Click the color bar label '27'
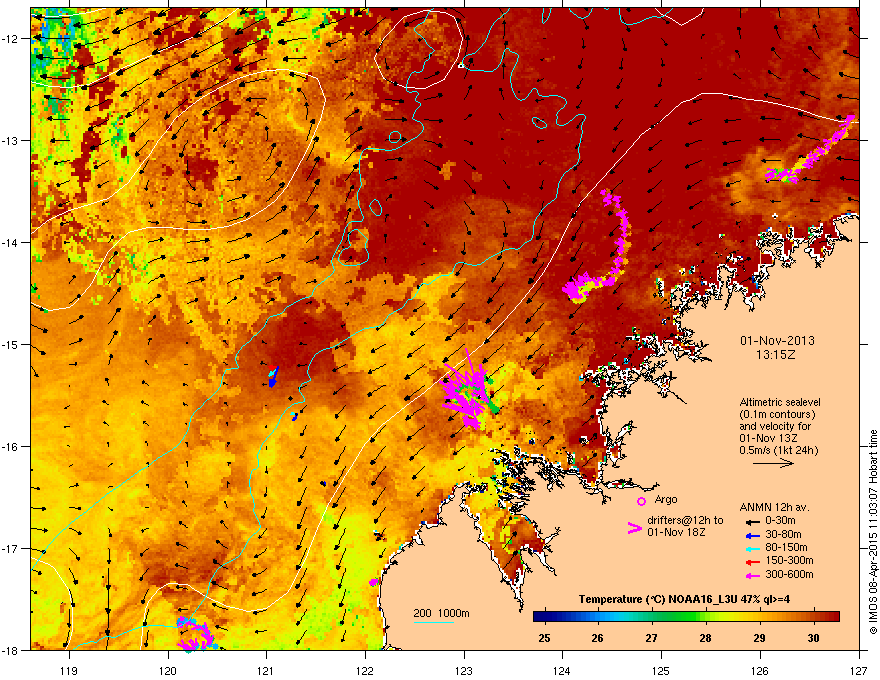Image resolution: width=880 pixels, height=680 pixels. coord(651,638)
